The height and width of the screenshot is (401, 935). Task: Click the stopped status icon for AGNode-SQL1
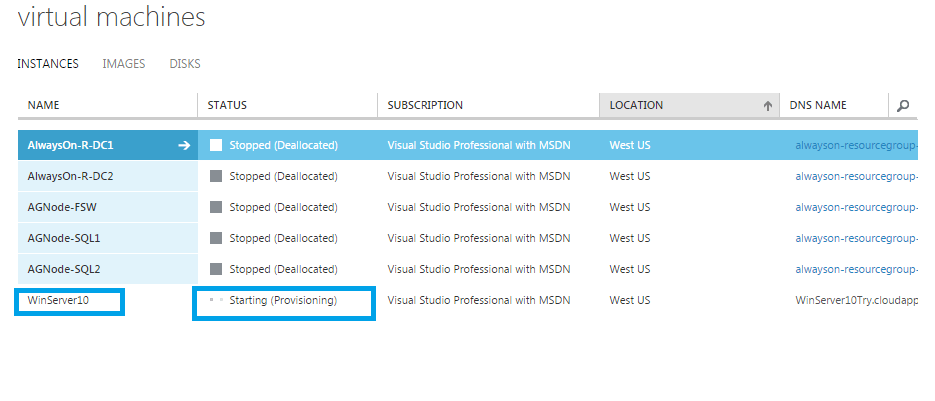pyautogui.click(x=215, y=238)
